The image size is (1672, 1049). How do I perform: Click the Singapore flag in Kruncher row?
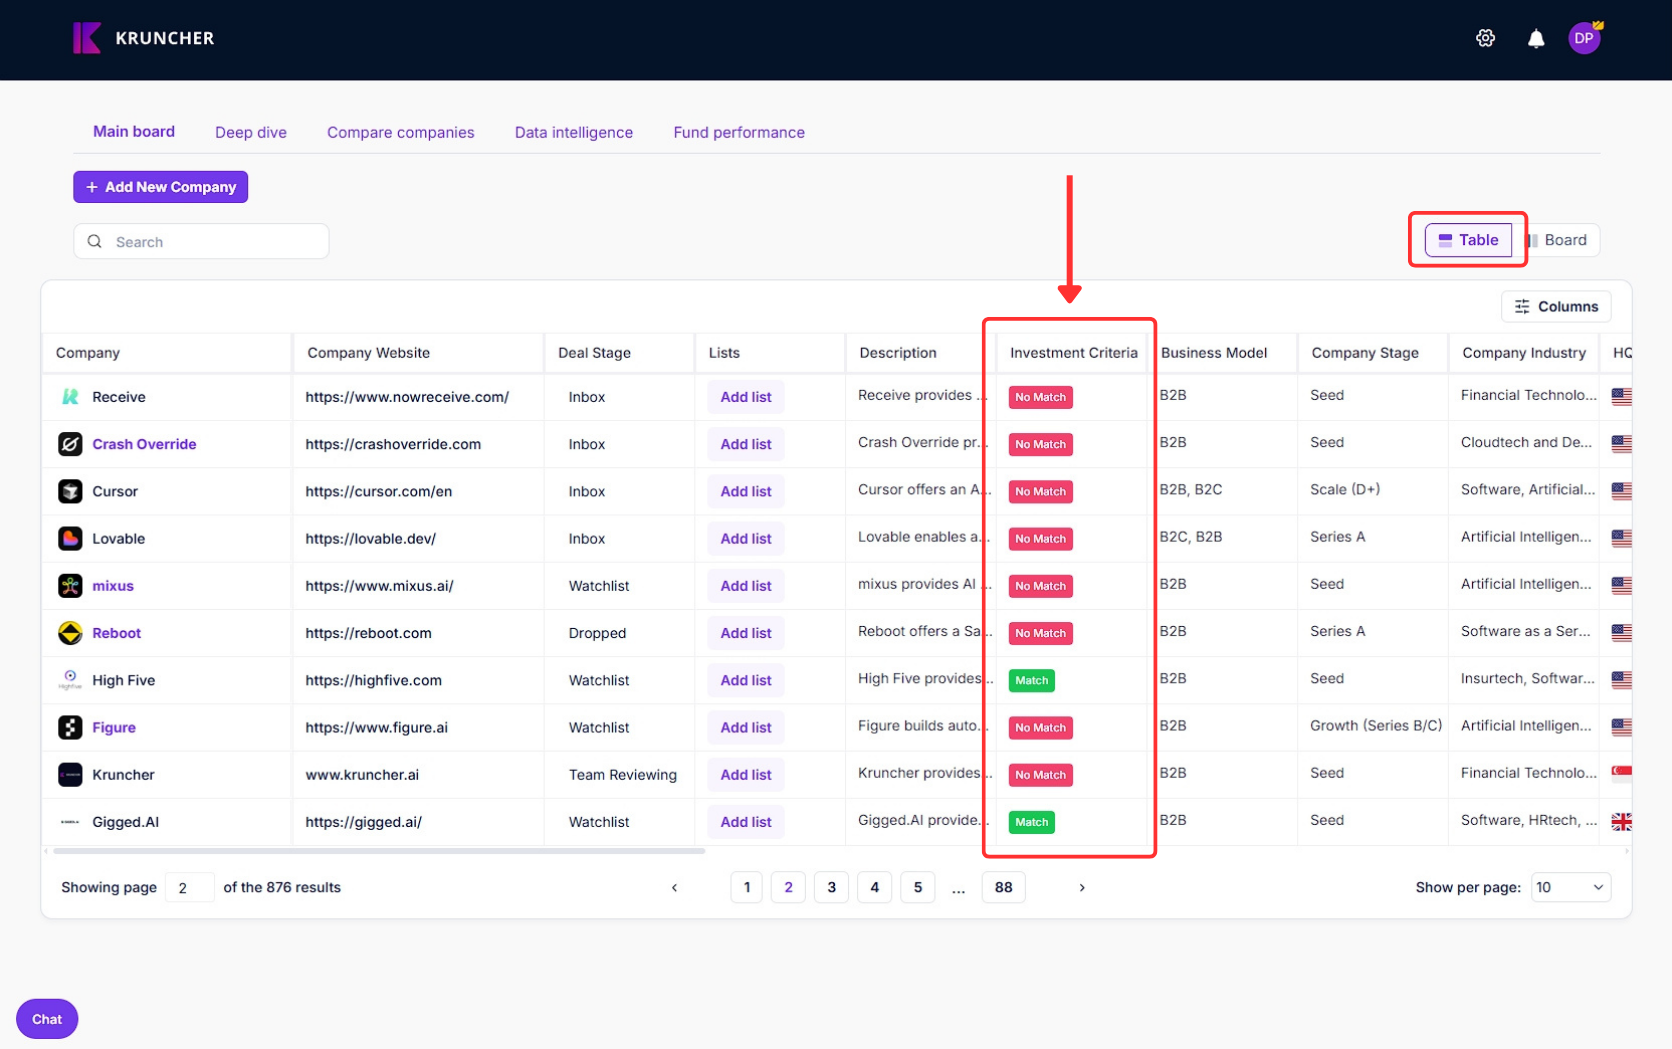[x=1621, y=773]
